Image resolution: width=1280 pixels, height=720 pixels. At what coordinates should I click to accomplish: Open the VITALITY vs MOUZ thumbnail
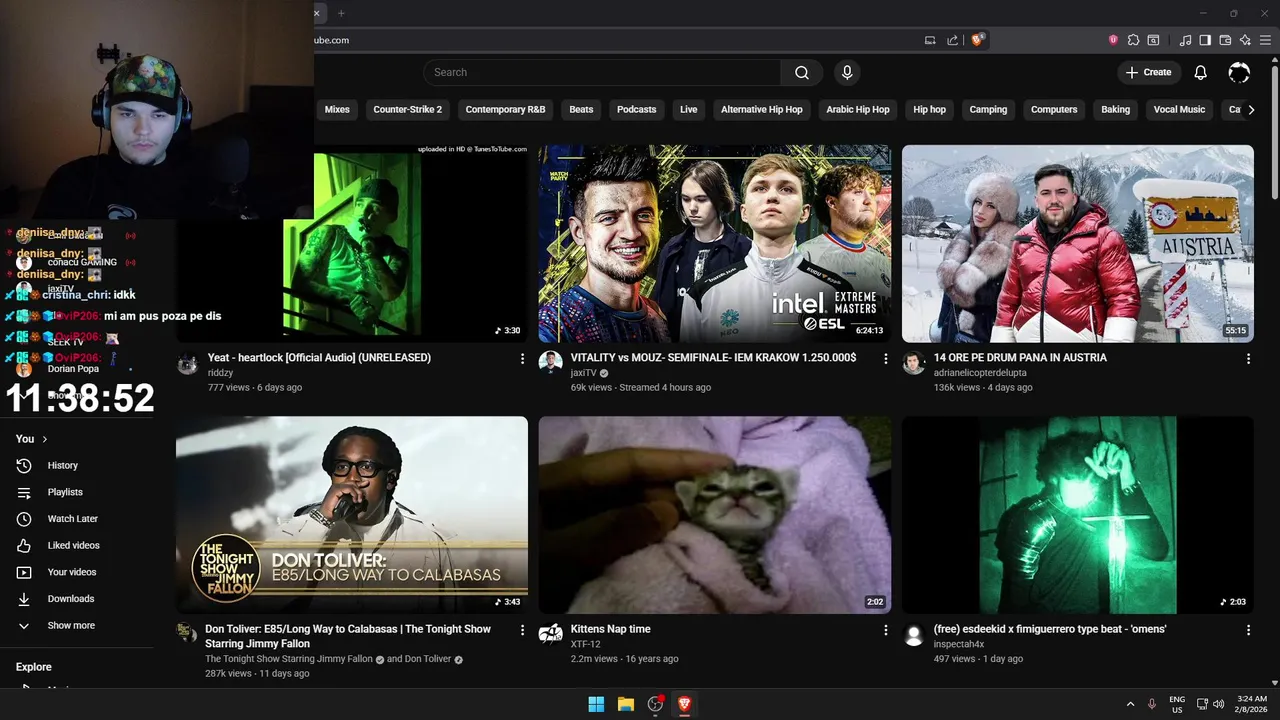tap(715, 244)
